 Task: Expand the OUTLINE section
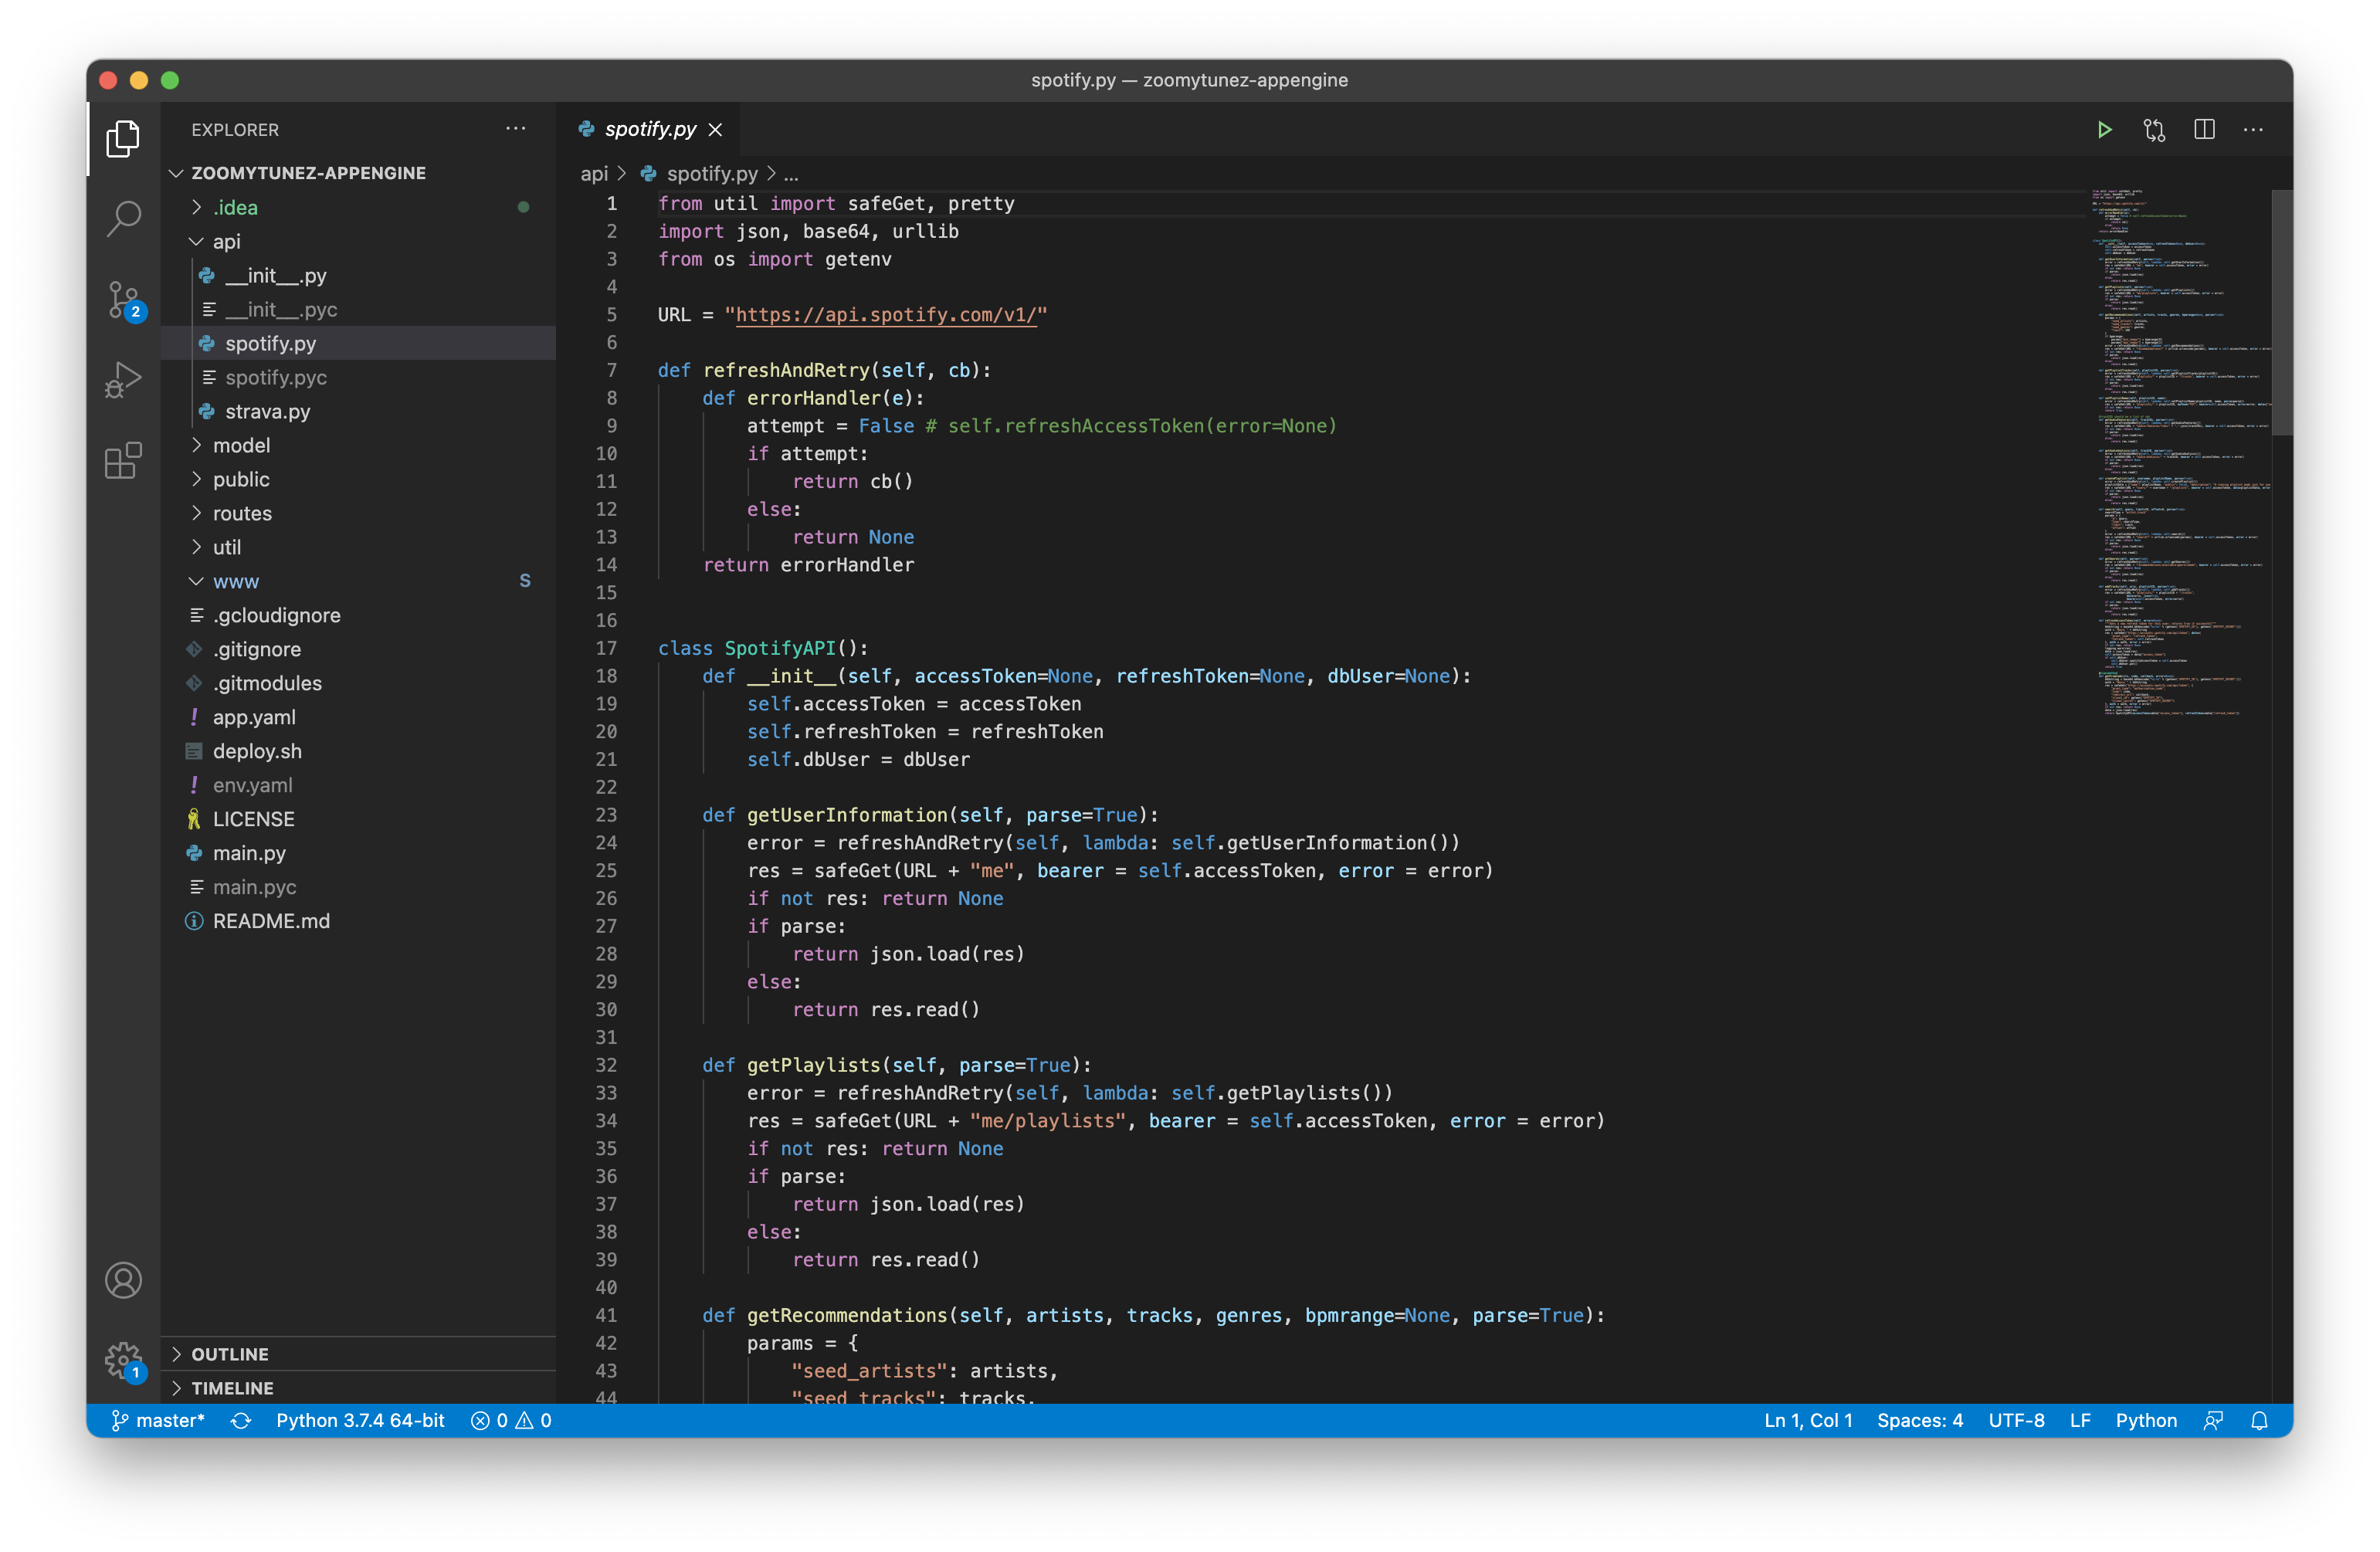click(x=358, y=1354)
